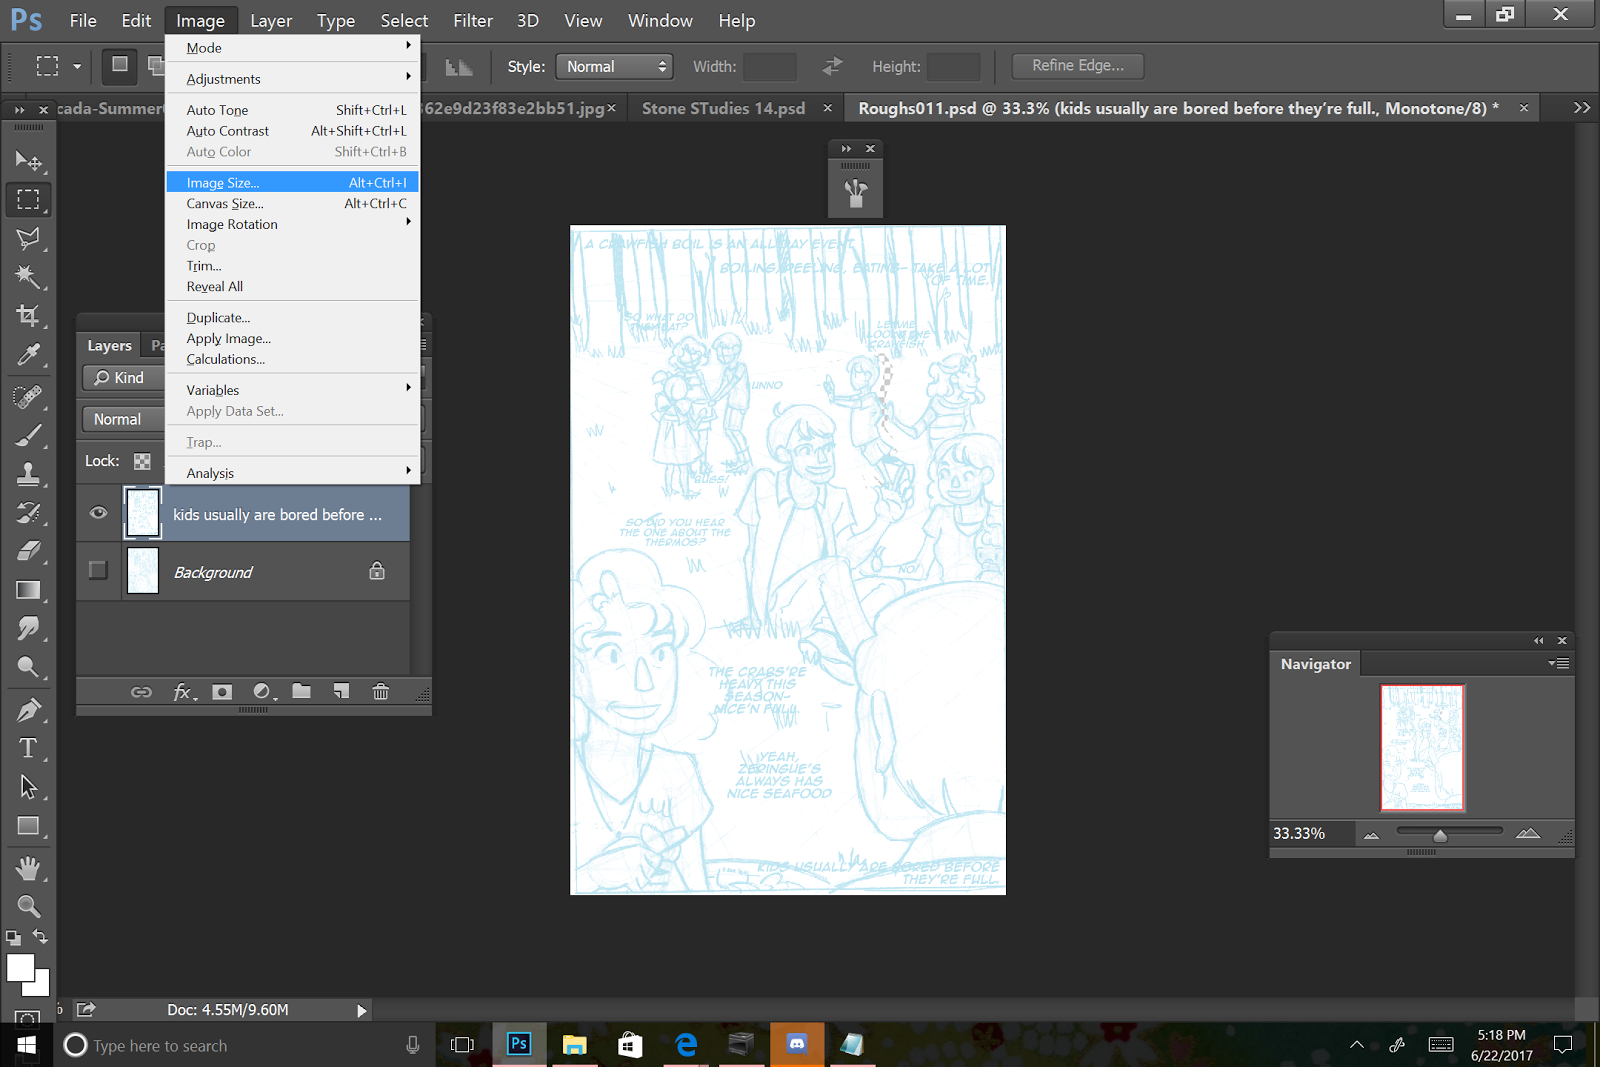1600x1067 pixels.
Task: Select the Magic Wand tool
Action: point(28,276)
